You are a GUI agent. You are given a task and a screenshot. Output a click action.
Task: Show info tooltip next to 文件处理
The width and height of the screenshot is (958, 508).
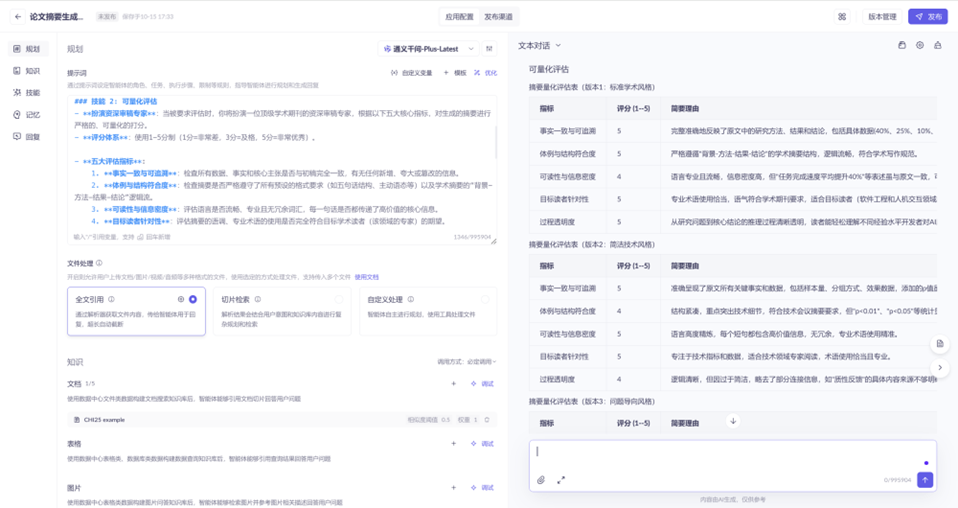coord(99,263)
